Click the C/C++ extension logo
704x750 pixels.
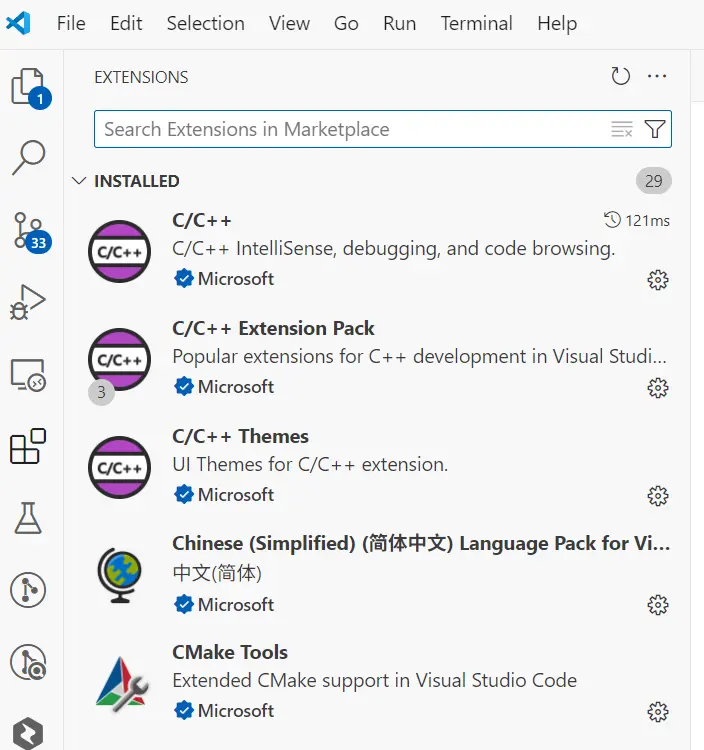click(120, 252)
